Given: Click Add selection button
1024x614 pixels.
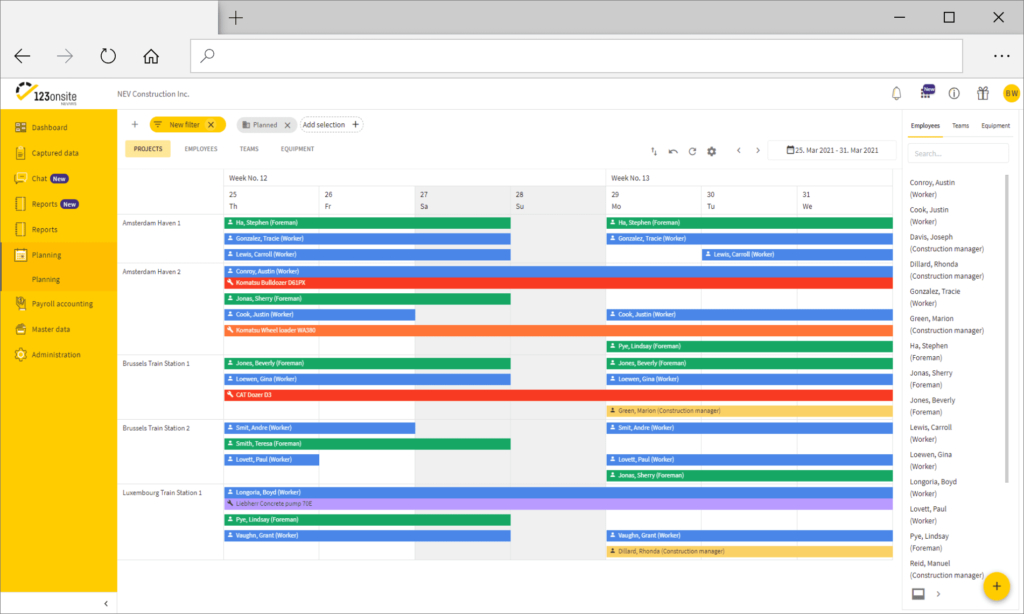Looking at the screenshot, I should (331, 124).
